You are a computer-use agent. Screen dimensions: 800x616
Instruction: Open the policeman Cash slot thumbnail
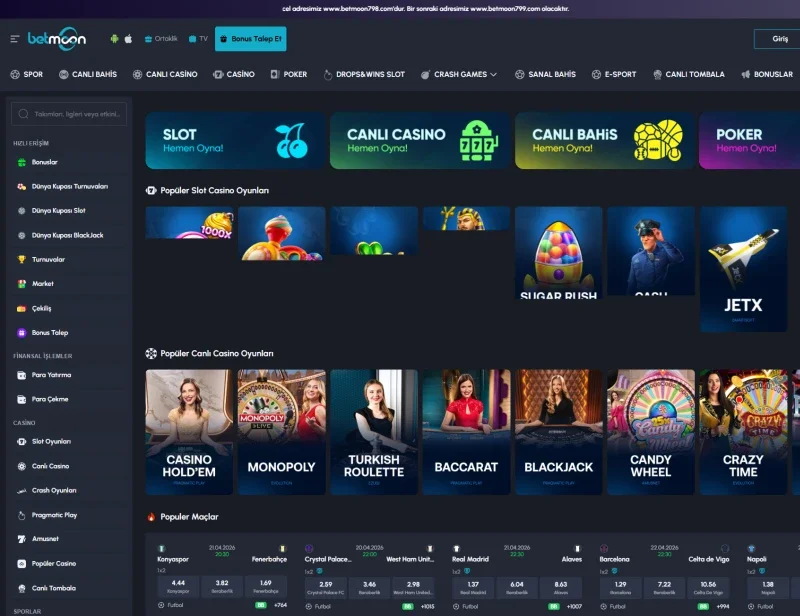point(651,251)
